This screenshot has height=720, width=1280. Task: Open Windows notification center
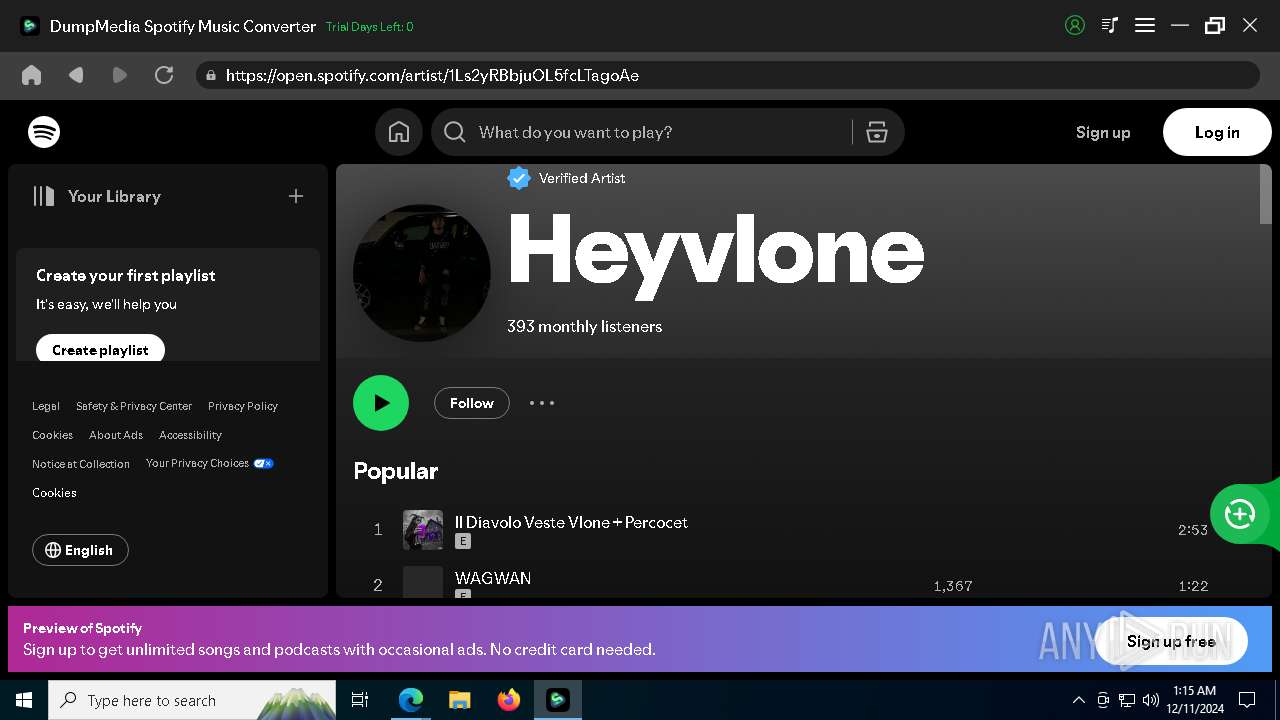[x=1247, y=700]
